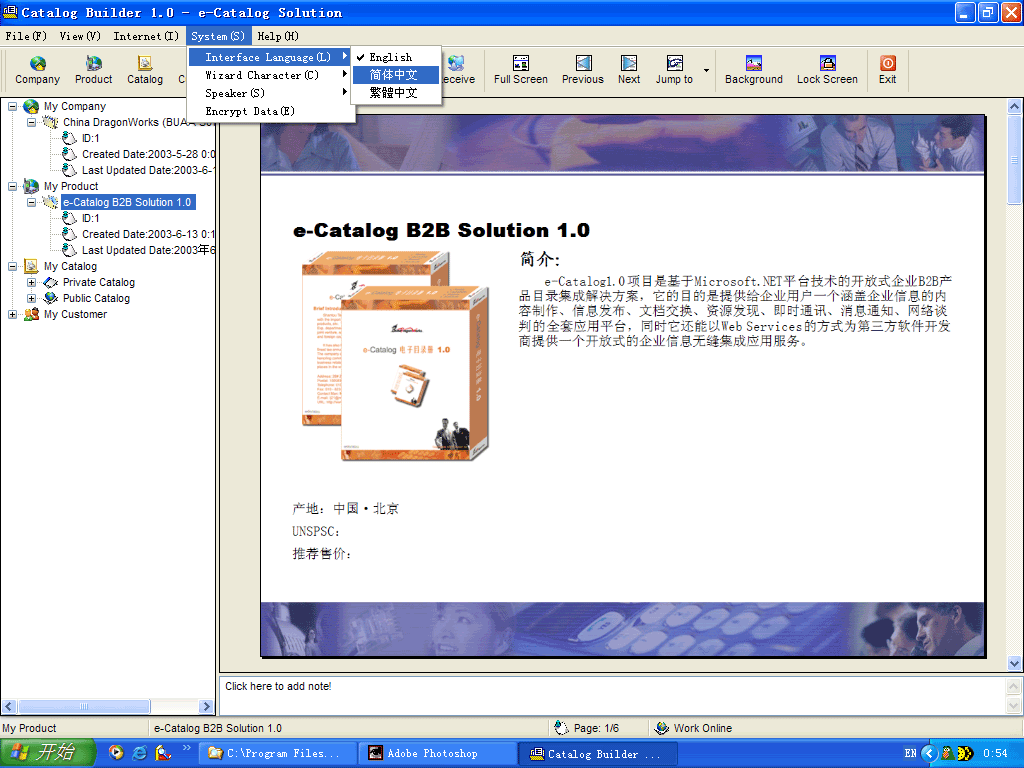Open the Internet menu
This screenshot has height=768, width=1024.
pos(146,36)
